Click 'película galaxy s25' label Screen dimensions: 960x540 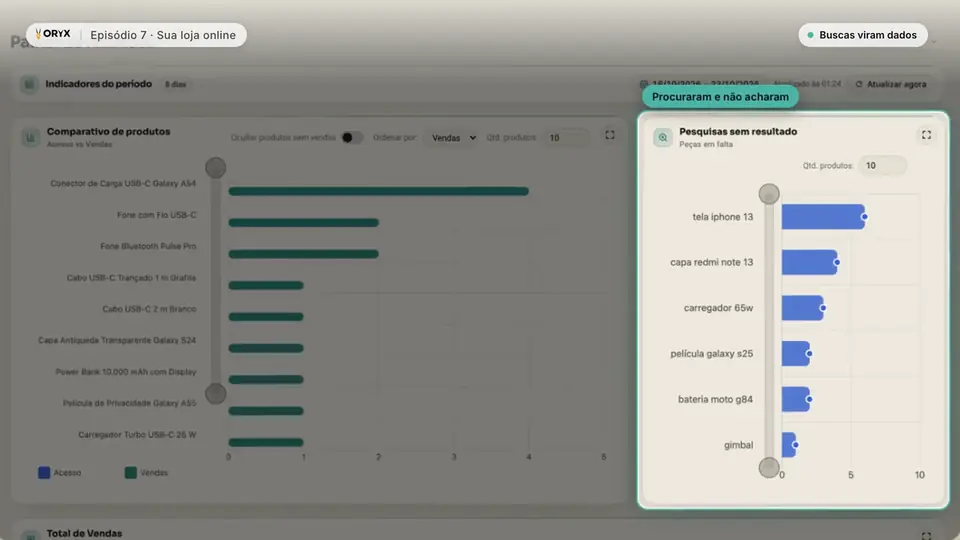click(711, 353)
